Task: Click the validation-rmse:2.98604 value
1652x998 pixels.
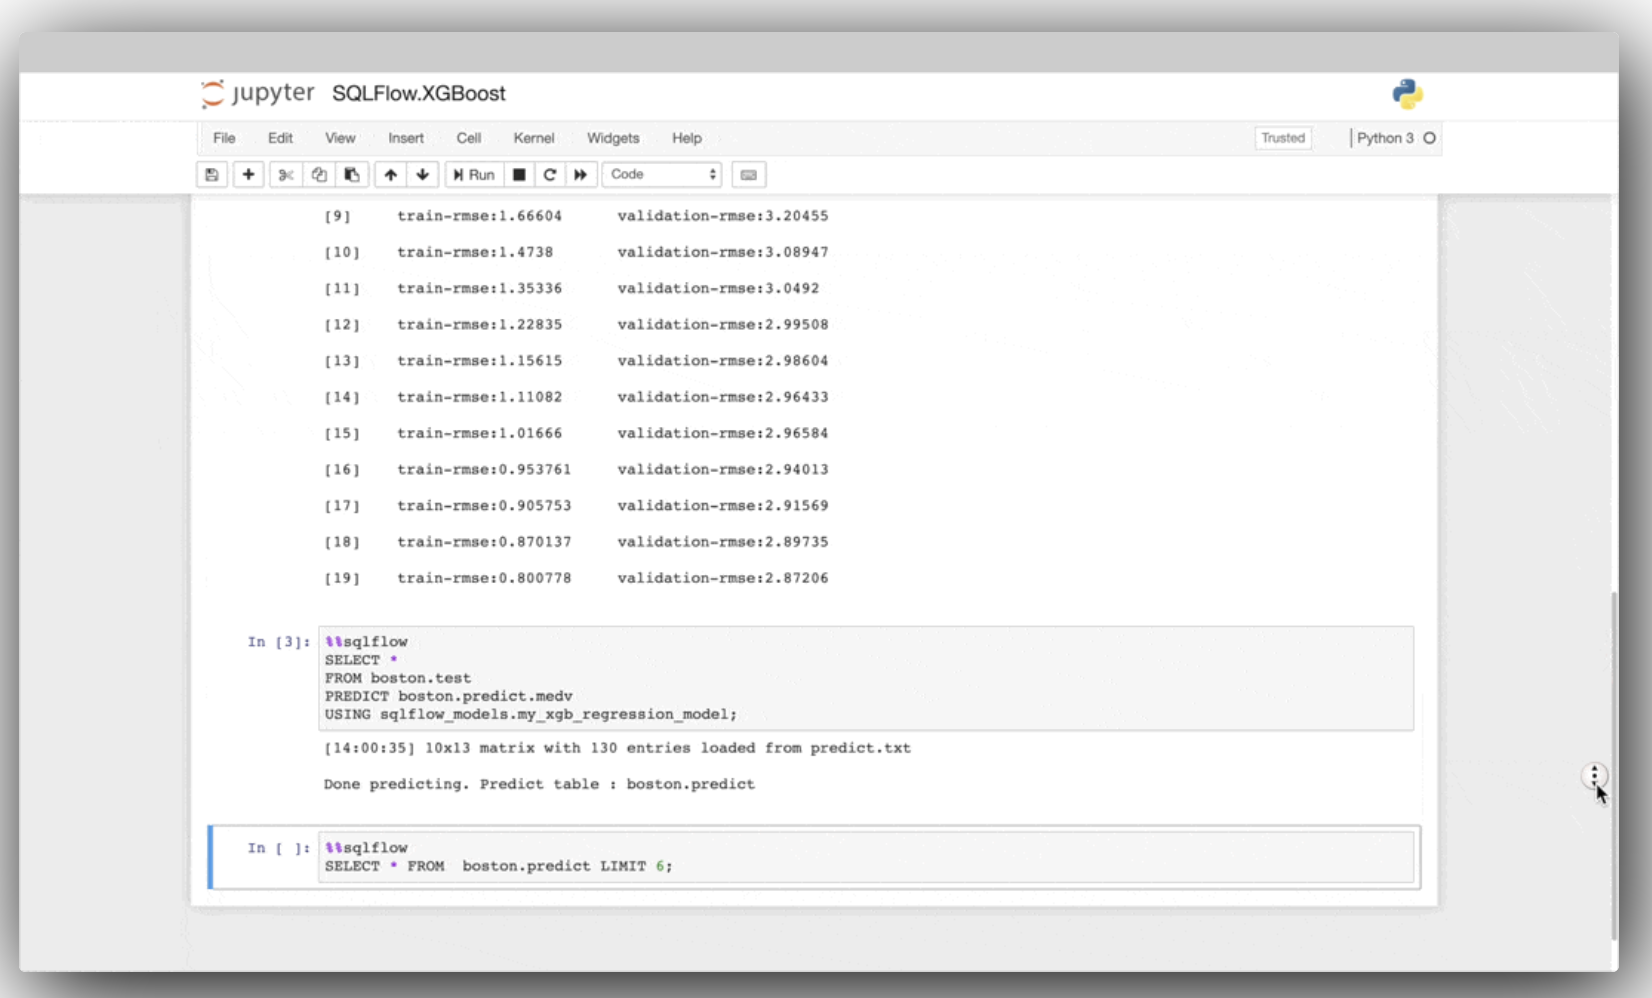Action: [x=723, y=361]
